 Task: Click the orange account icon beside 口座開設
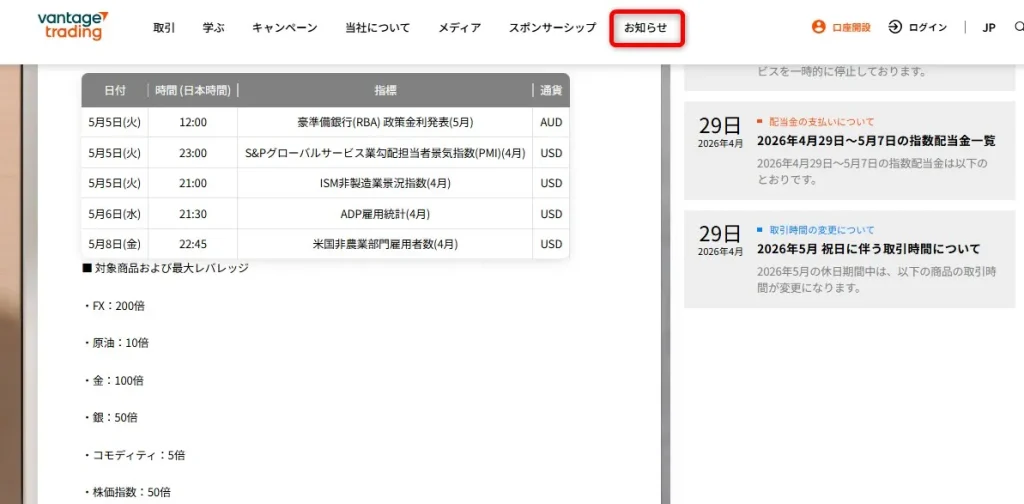tap(818, 27)
